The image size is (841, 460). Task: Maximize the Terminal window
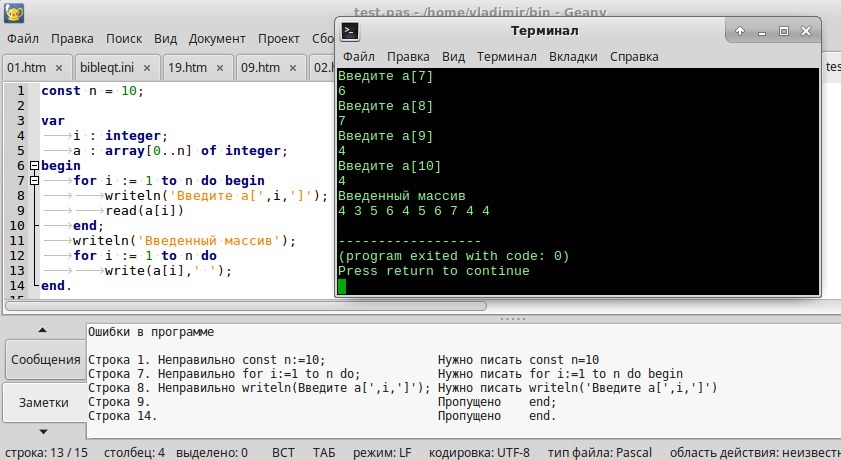[783, 31]
